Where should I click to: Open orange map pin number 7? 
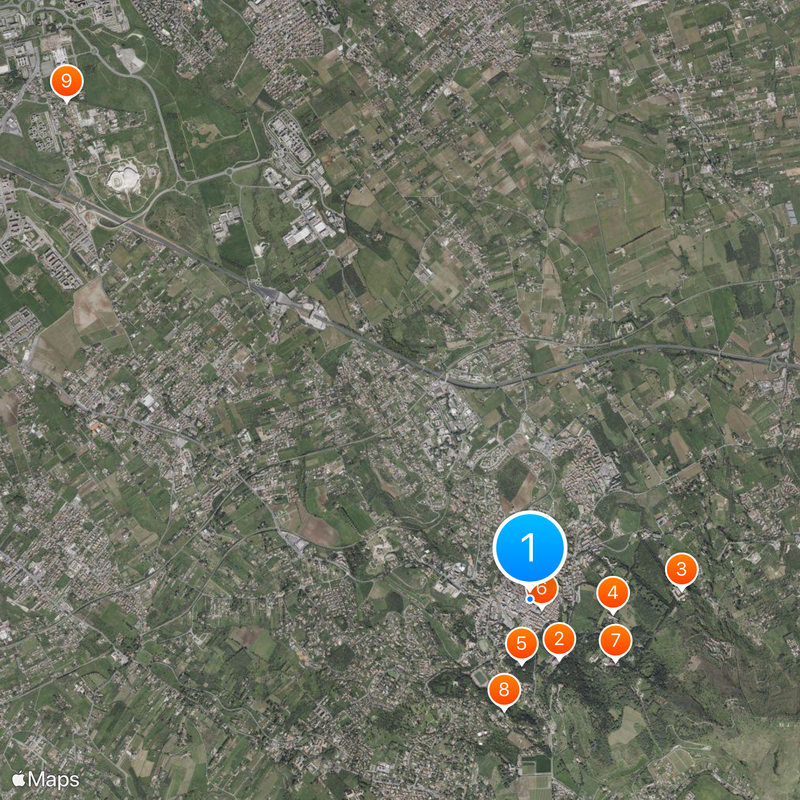[x=615, y=642]
